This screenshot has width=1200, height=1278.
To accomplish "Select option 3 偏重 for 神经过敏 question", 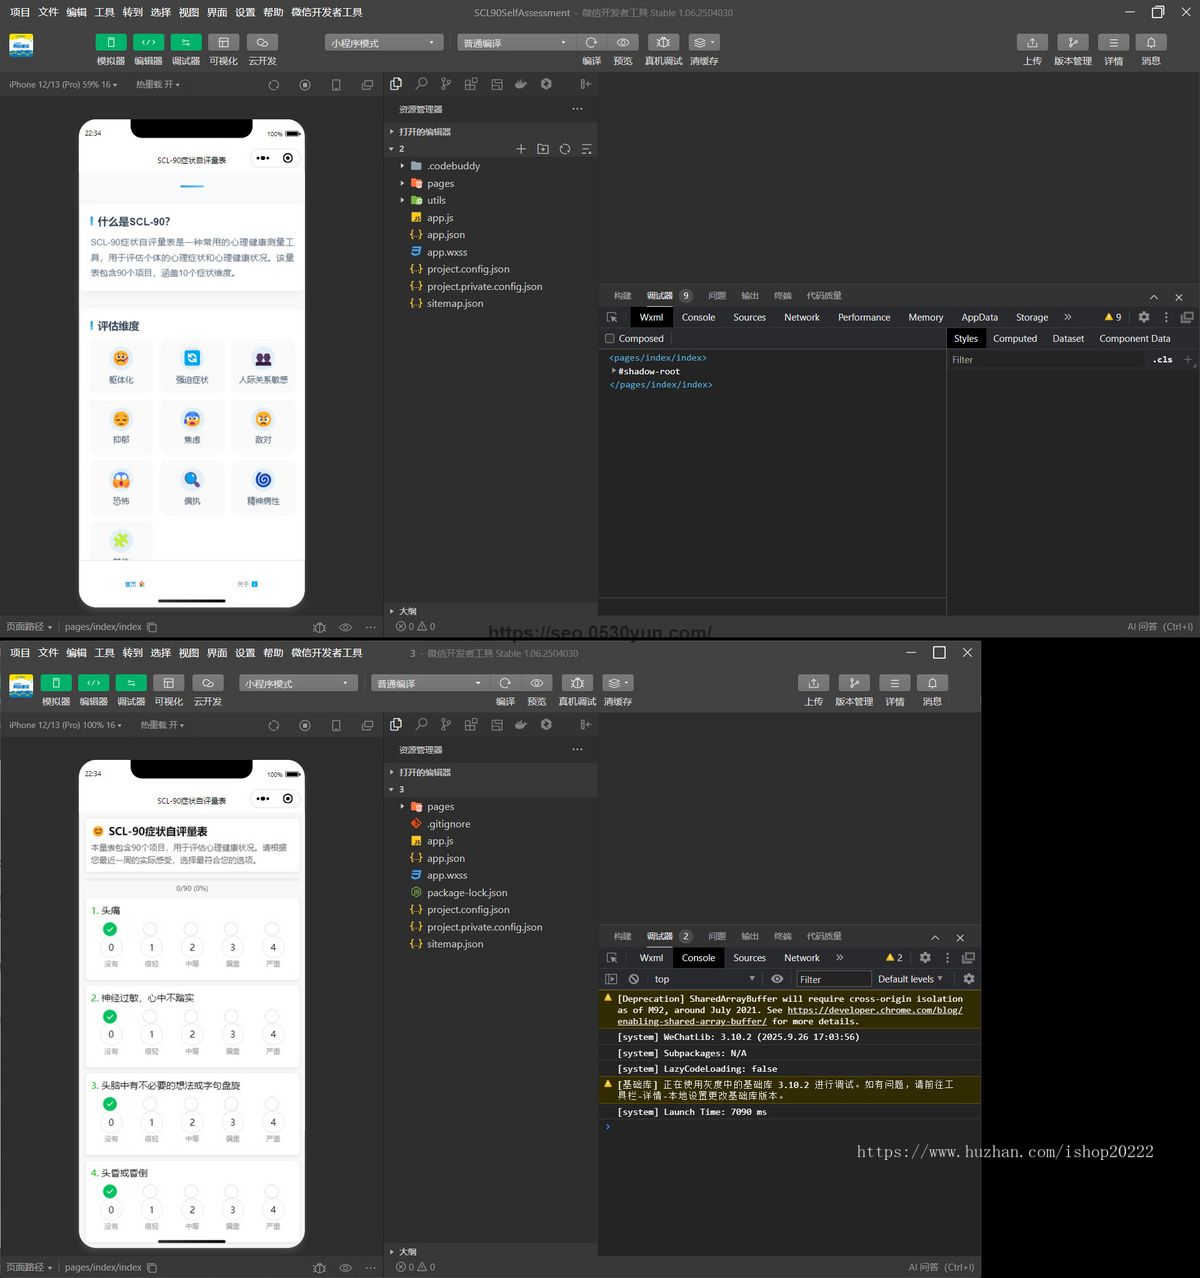I will click(x=232, y=1034).
